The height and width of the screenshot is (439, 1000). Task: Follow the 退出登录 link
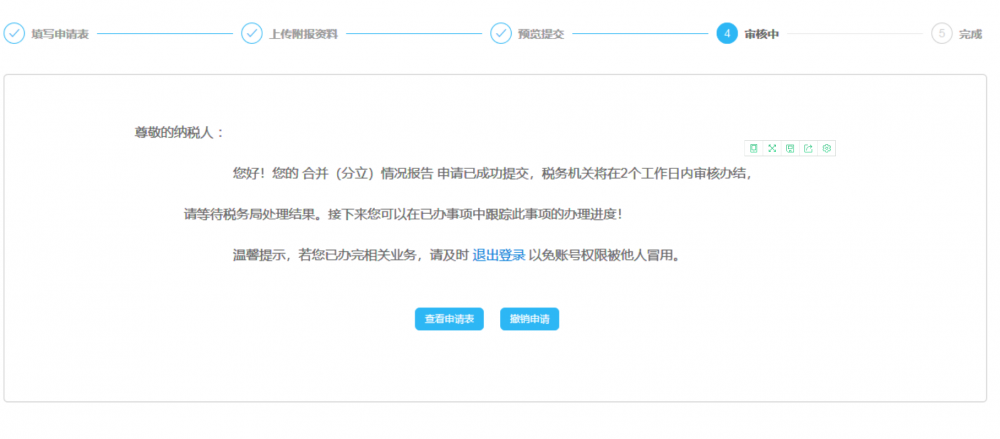(499, 255)
